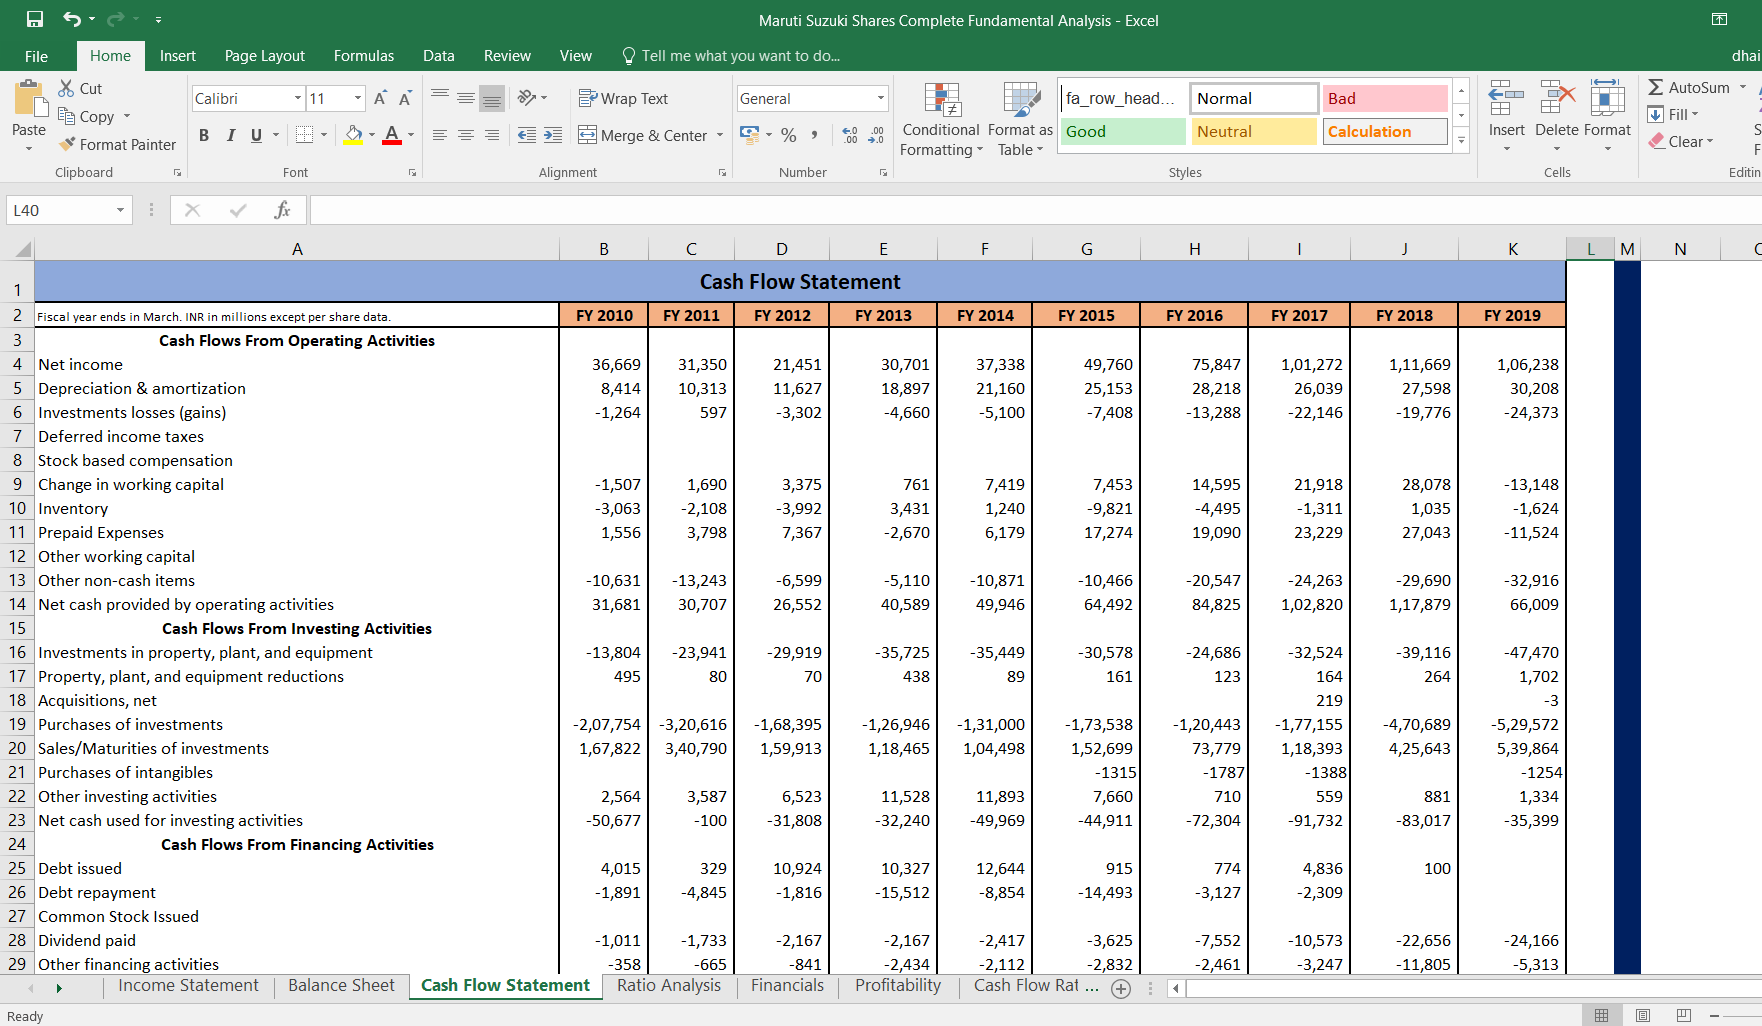Decrease font size with smaller A icon
This screenshot has width=1762, height=1026.
(x=405, y=98)
